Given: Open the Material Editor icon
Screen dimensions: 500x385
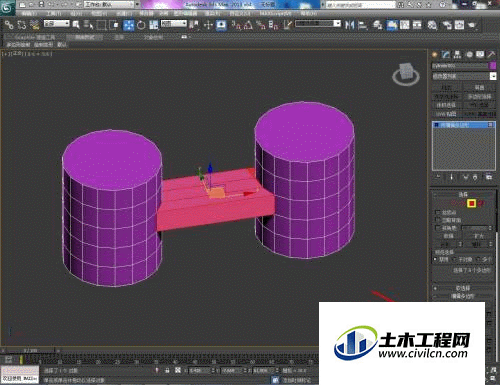Looking at the screenshot, I should point(432,25).
